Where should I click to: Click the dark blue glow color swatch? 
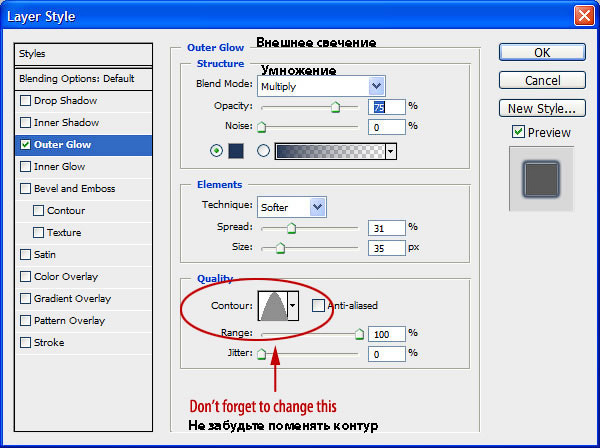pos(236,151)
